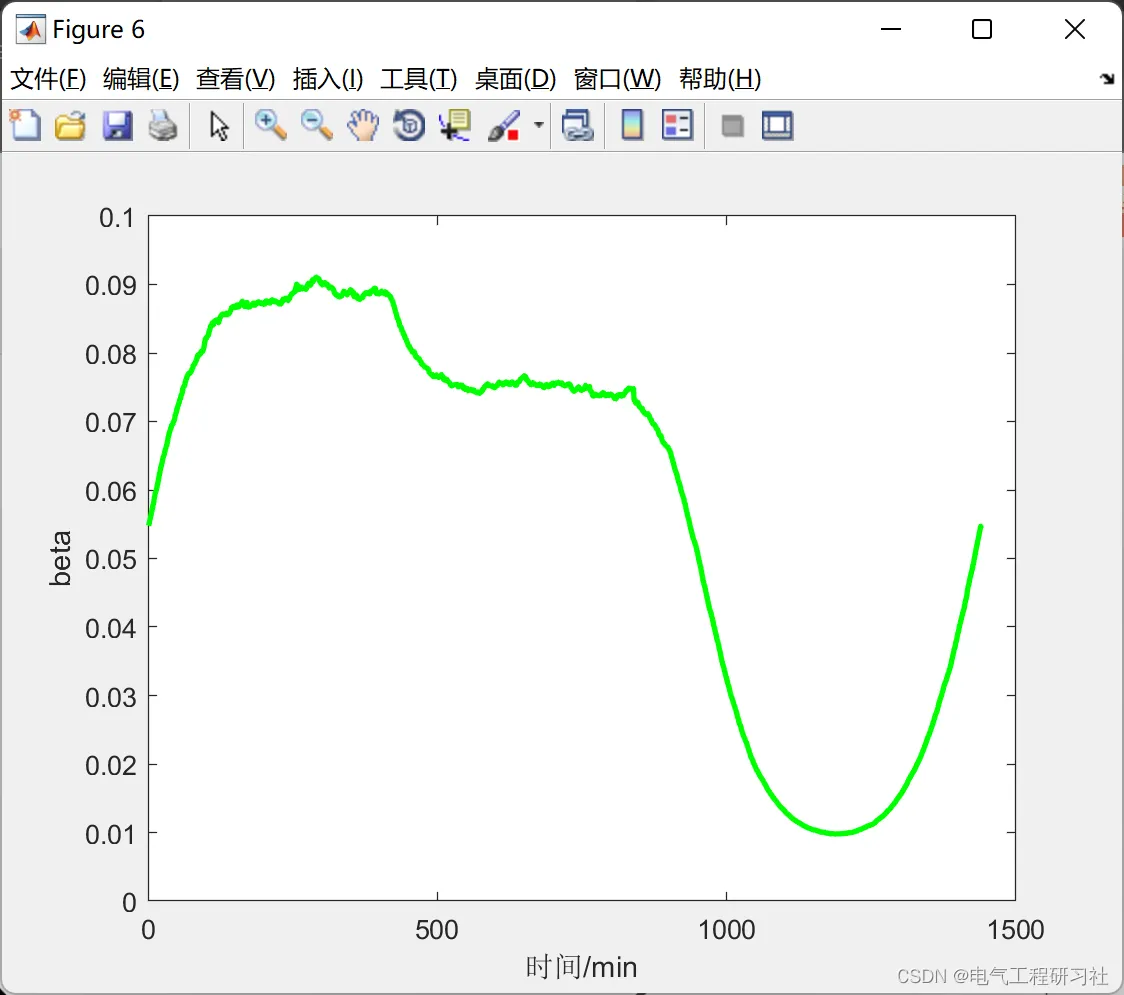Show Plot Tools and dock figure

point(777,125)
